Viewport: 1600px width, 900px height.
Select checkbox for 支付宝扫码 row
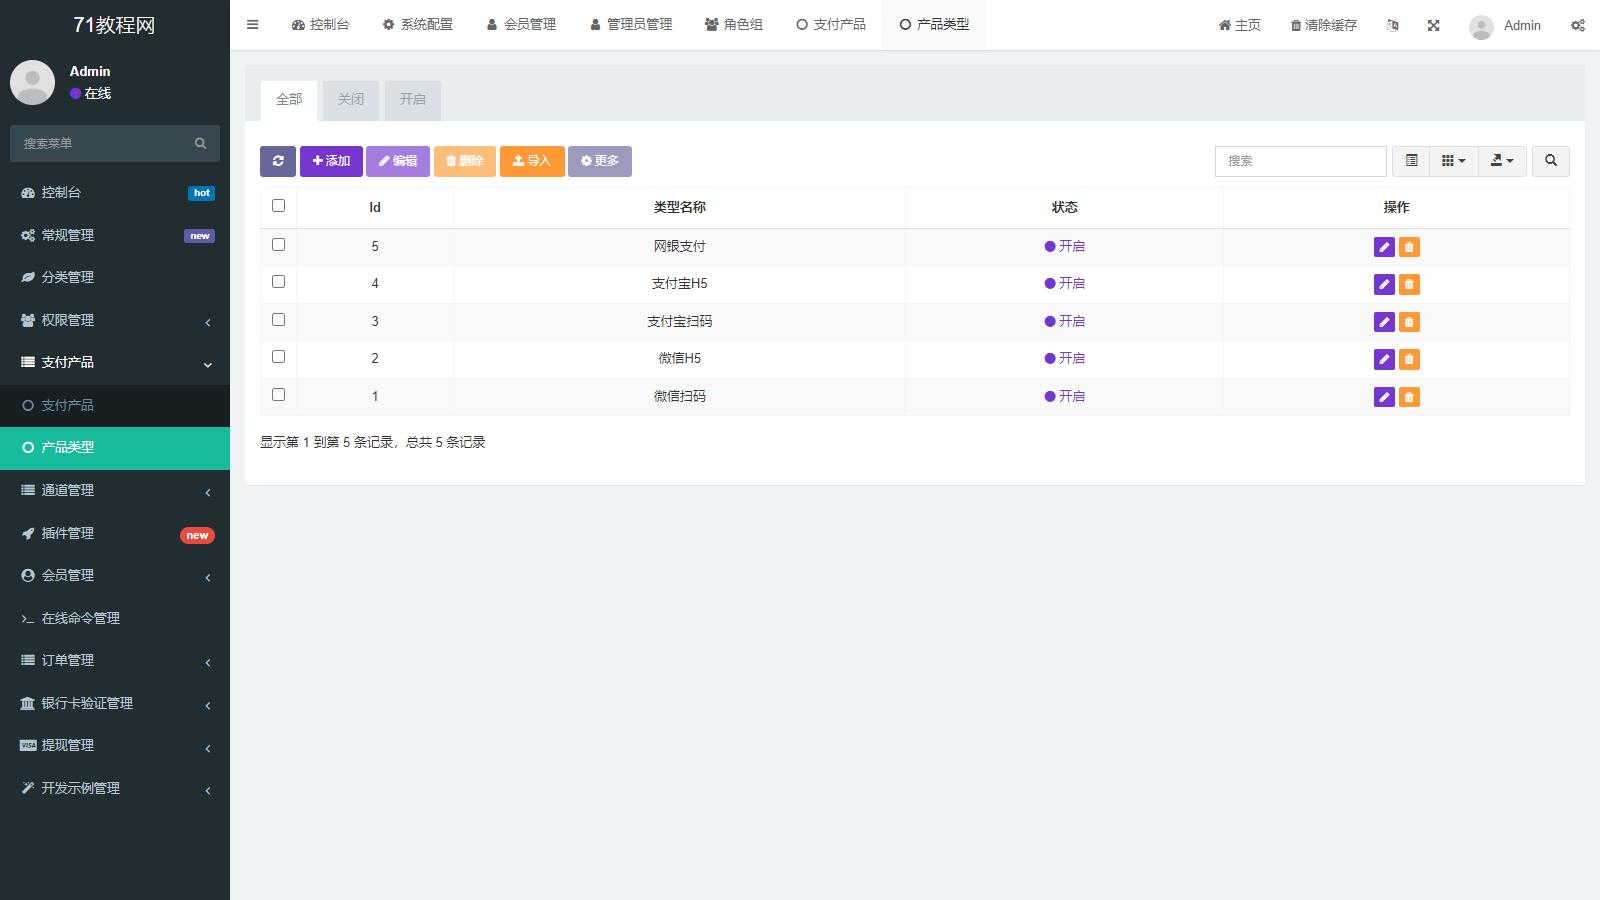[279, 320]
